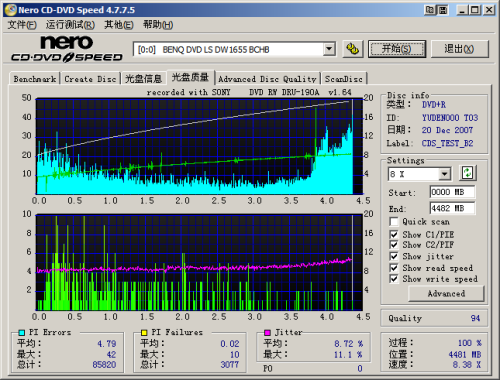Select the 光盘质量 tab

(x=190, y=77)
